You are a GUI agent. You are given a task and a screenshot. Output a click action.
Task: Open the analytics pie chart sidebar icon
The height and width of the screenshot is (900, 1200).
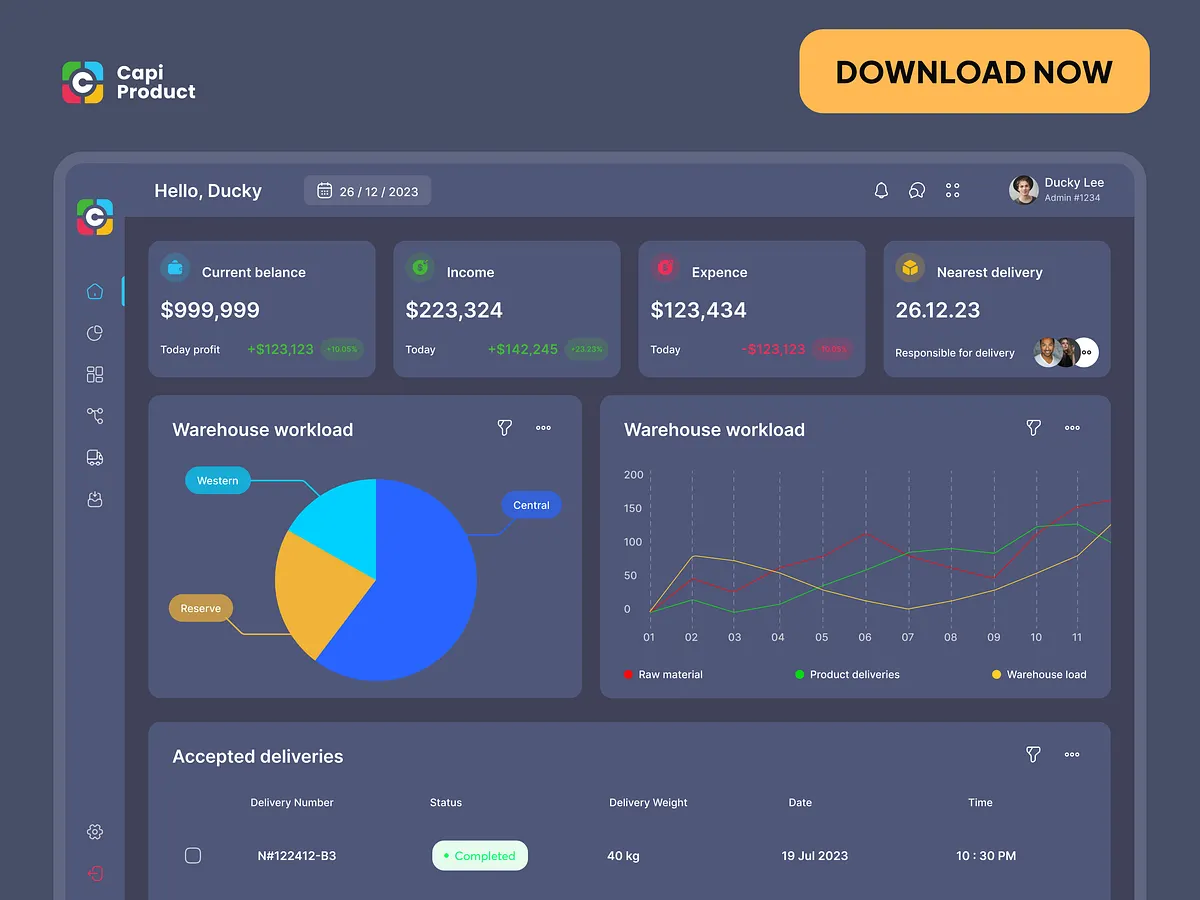tap(95, 332)
